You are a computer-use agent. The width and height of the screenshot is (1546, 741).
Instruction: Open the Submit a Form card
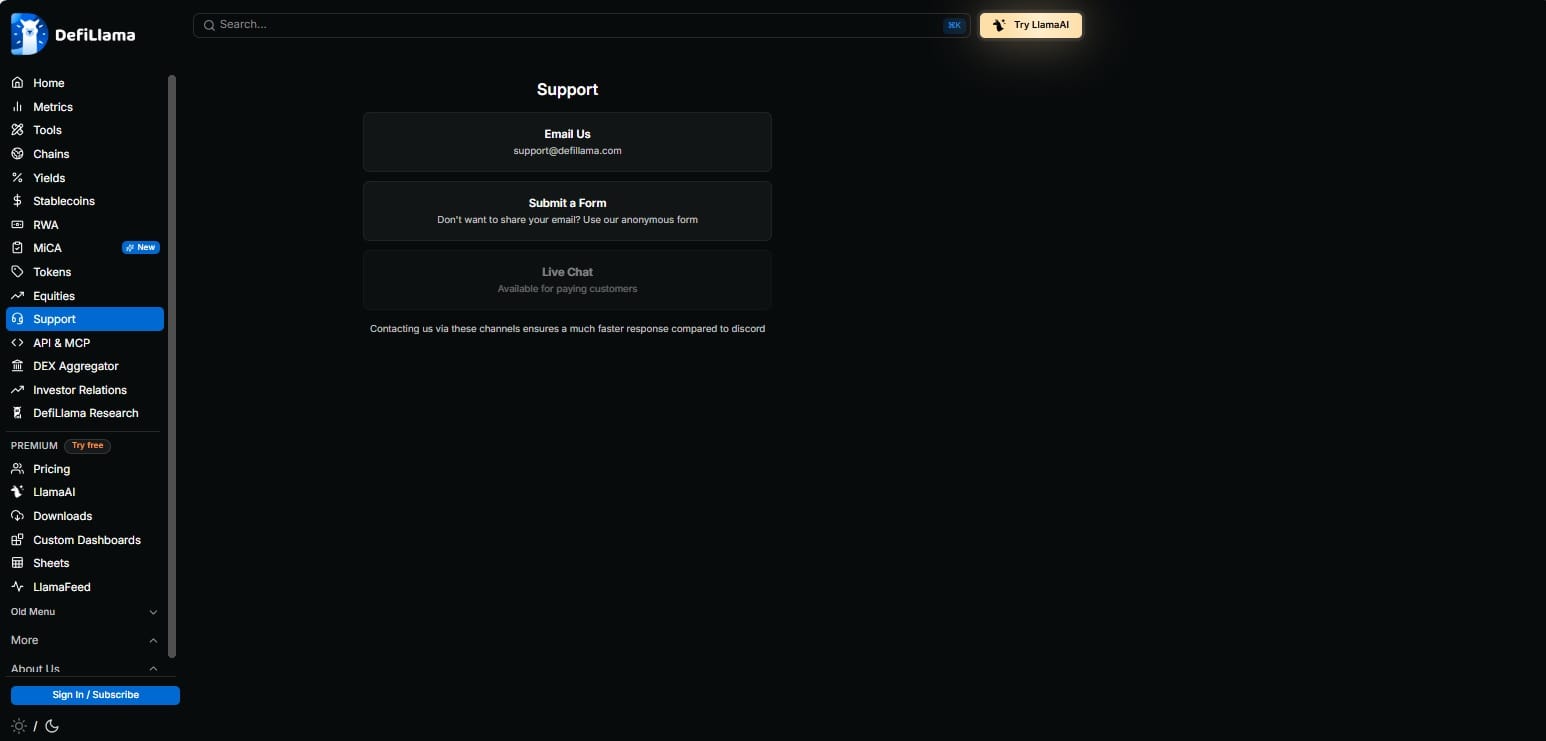click(x=567, y=211)
